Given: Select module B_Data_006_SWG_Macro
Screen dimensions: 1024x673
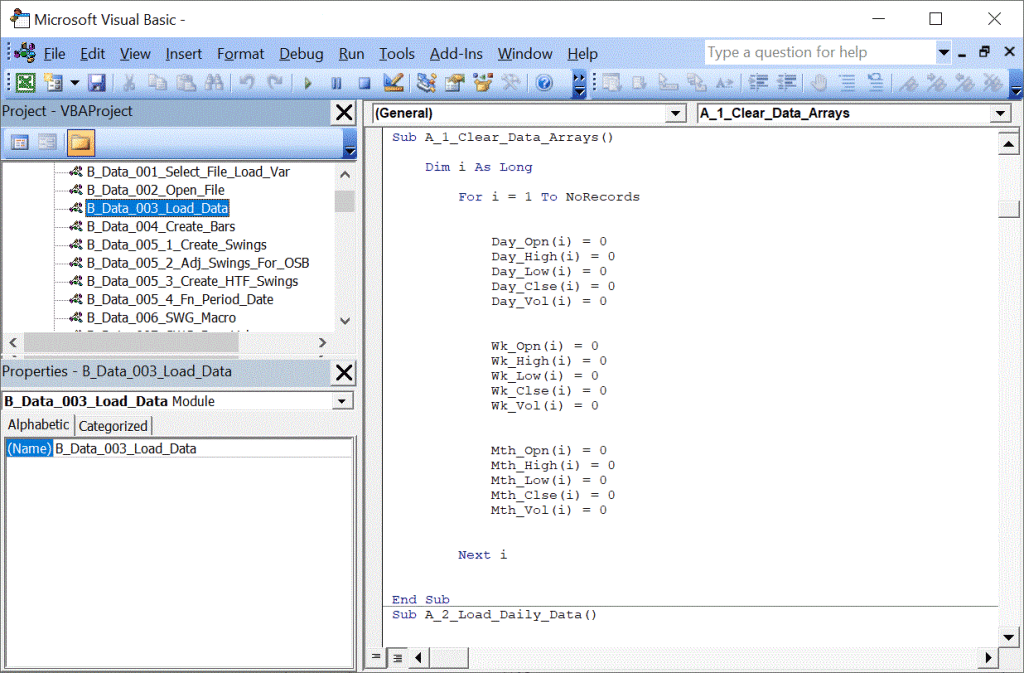Looking at the screenshot, I should [x=161, y=318].
